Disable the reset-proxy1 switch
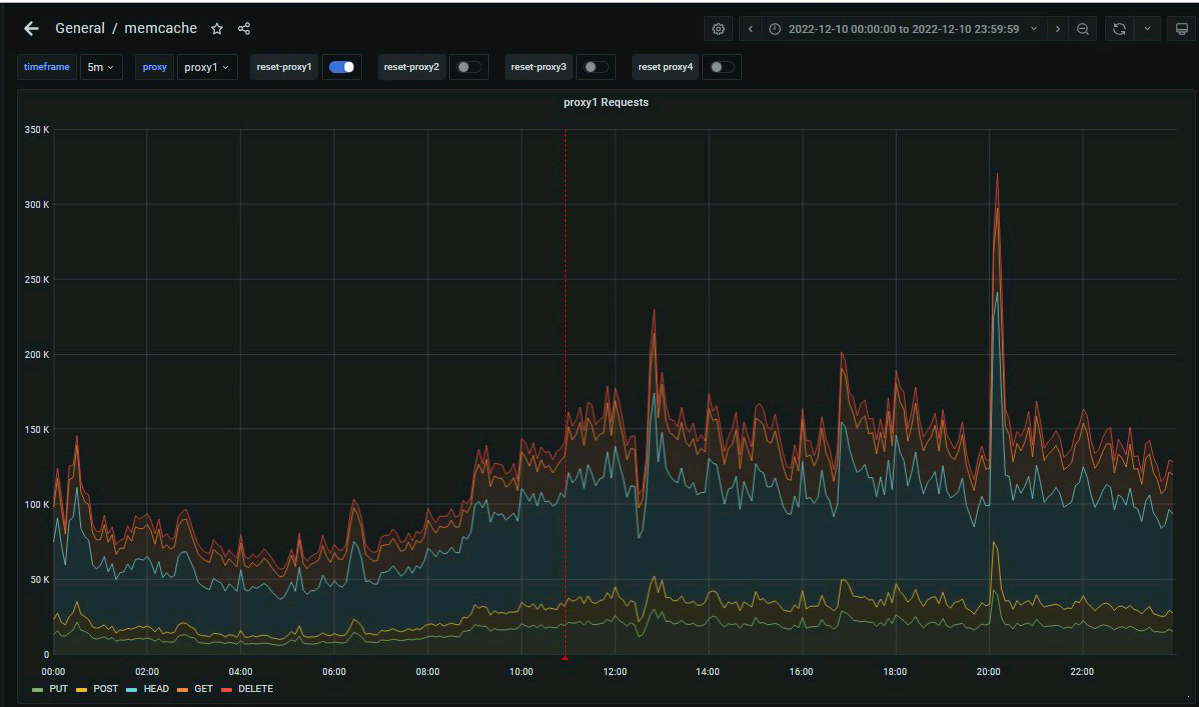 point(341,67)
